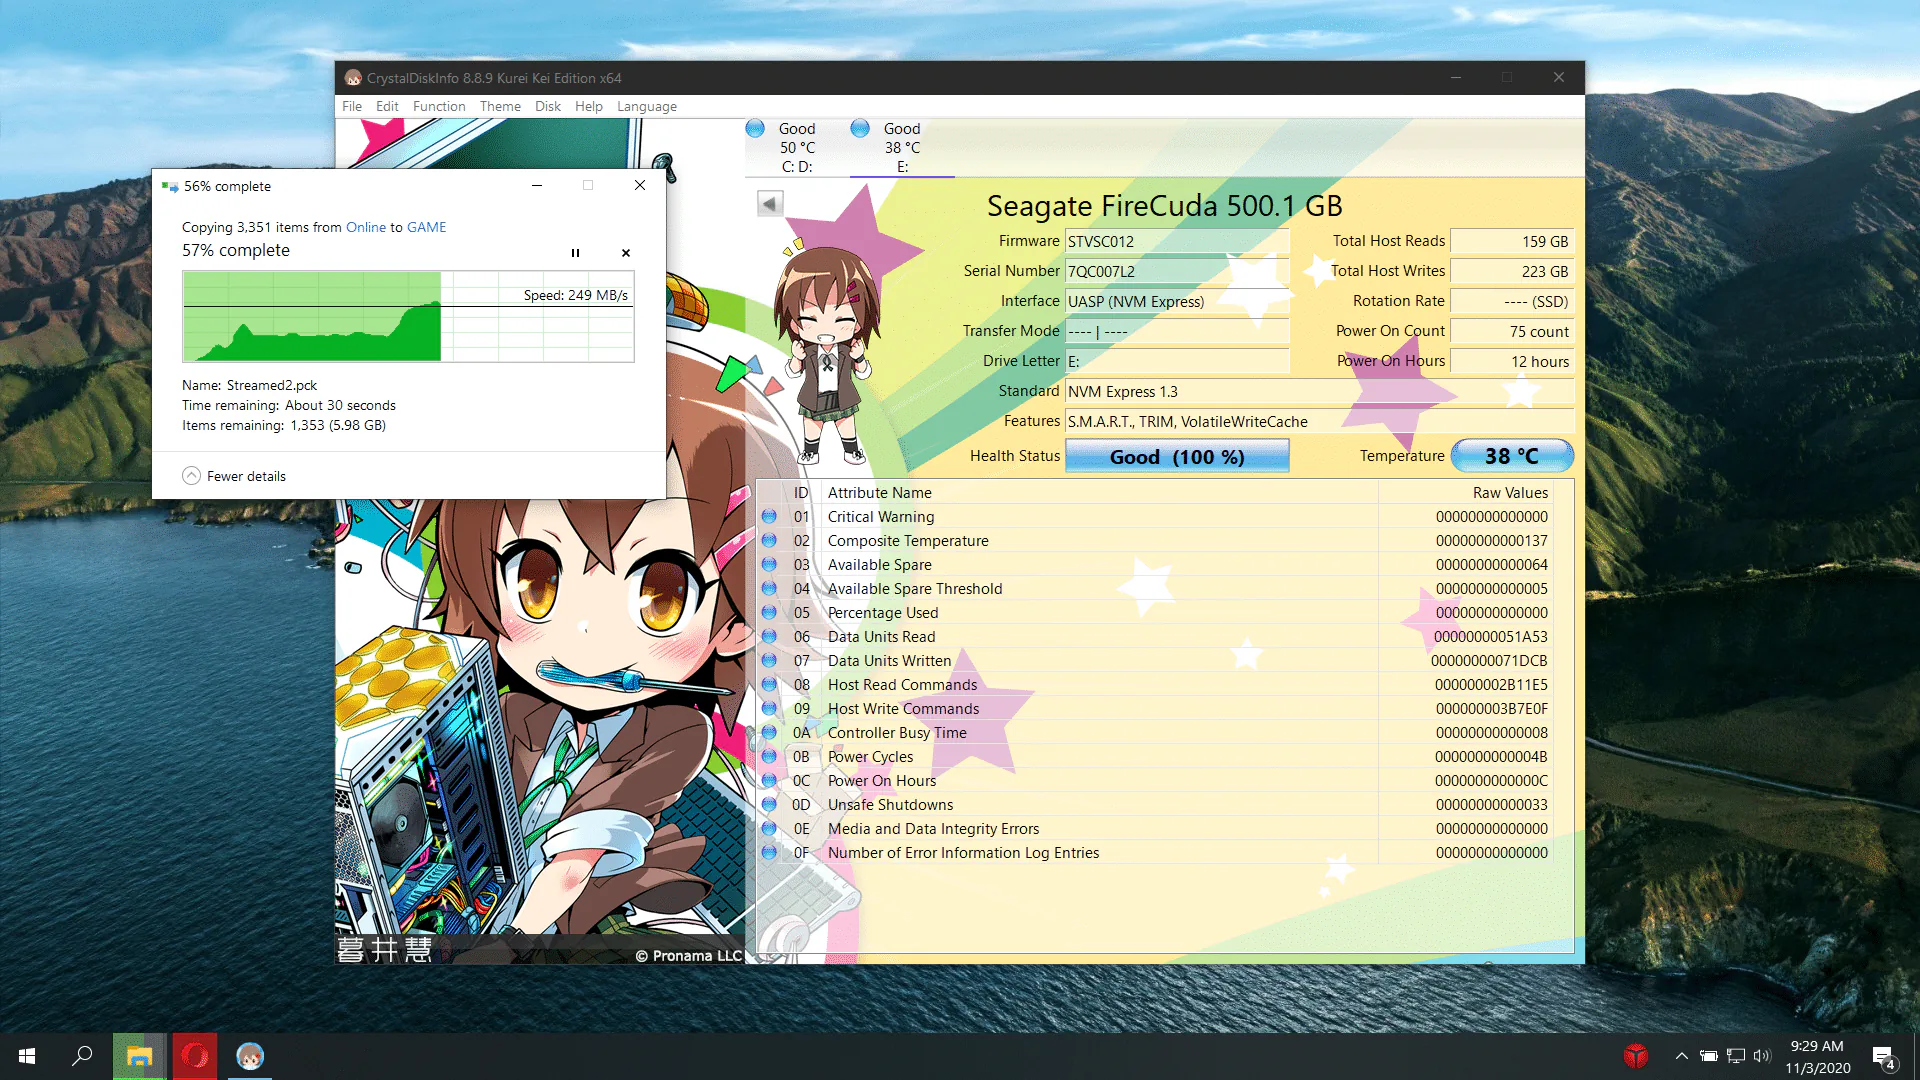Click the Good (100 %) health status button
Screen dimensions: 1920x1080
[x=1177, y=457]
